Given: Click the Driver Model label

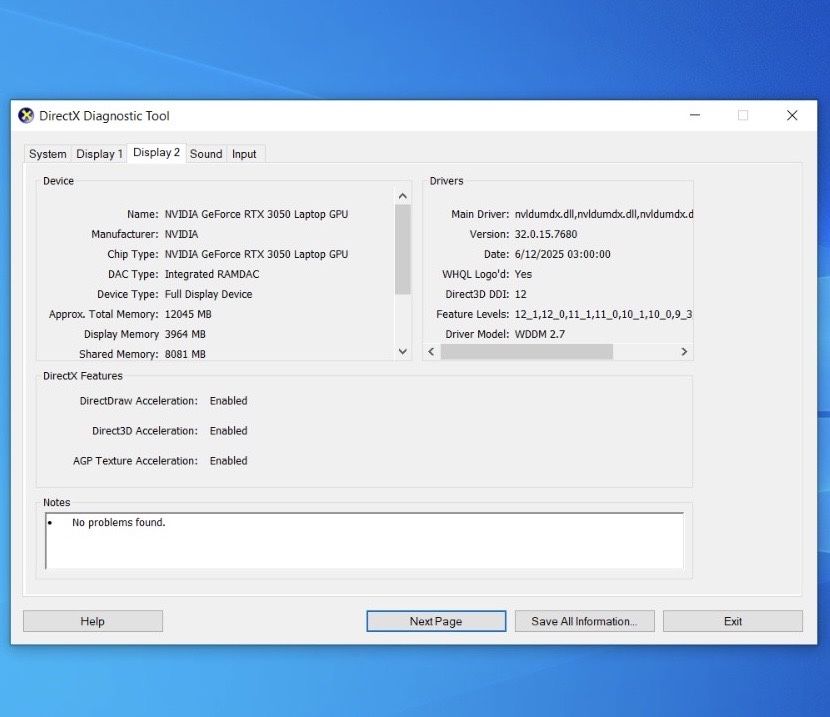Looking at the screenshot, I should click(x=477, y=334).
